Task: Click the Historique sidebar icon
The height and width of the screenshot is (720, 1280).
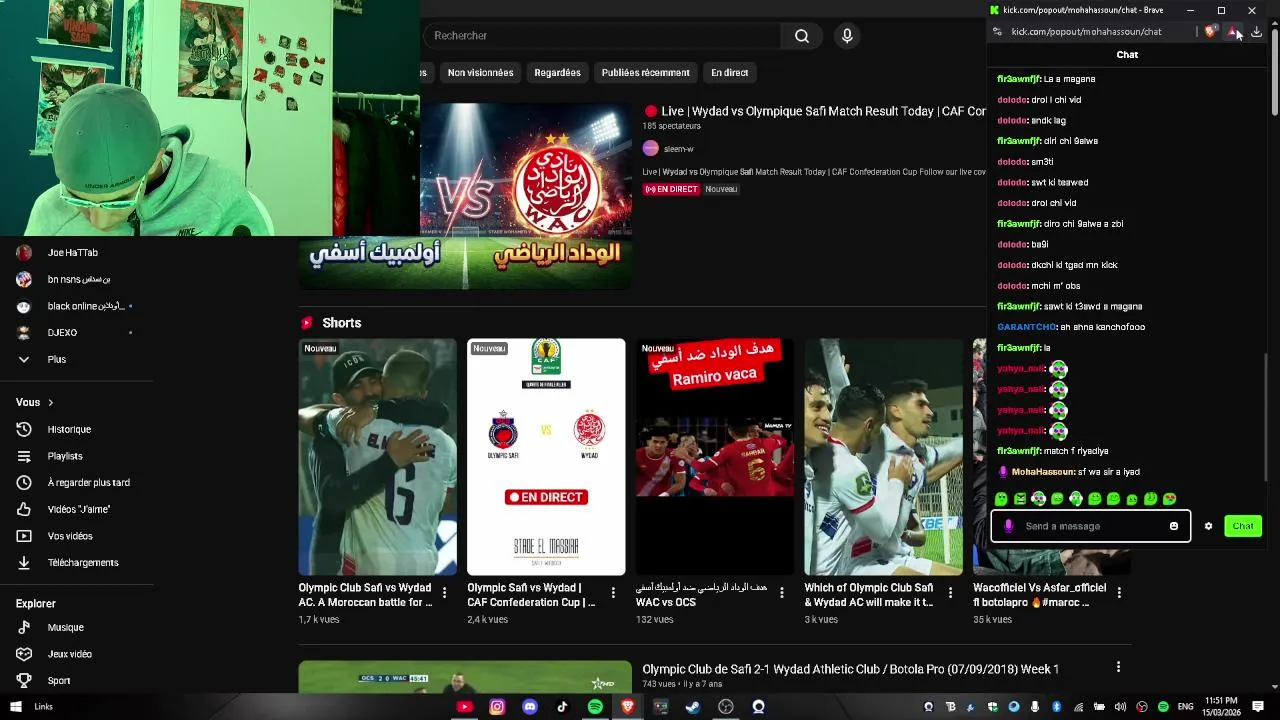Action: pyautogui.click(x=24, y=429)
